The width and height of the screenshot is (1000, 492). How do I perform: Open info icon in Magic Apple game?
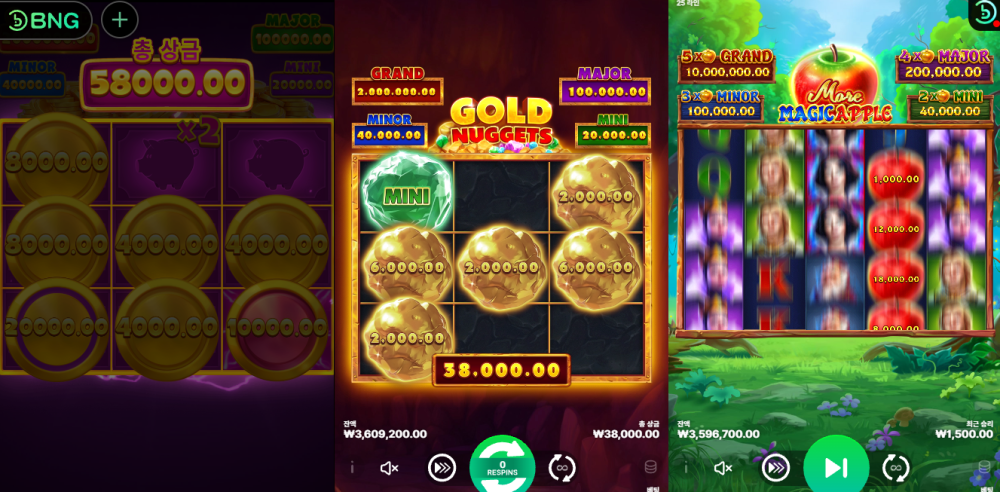click(686, 468)
